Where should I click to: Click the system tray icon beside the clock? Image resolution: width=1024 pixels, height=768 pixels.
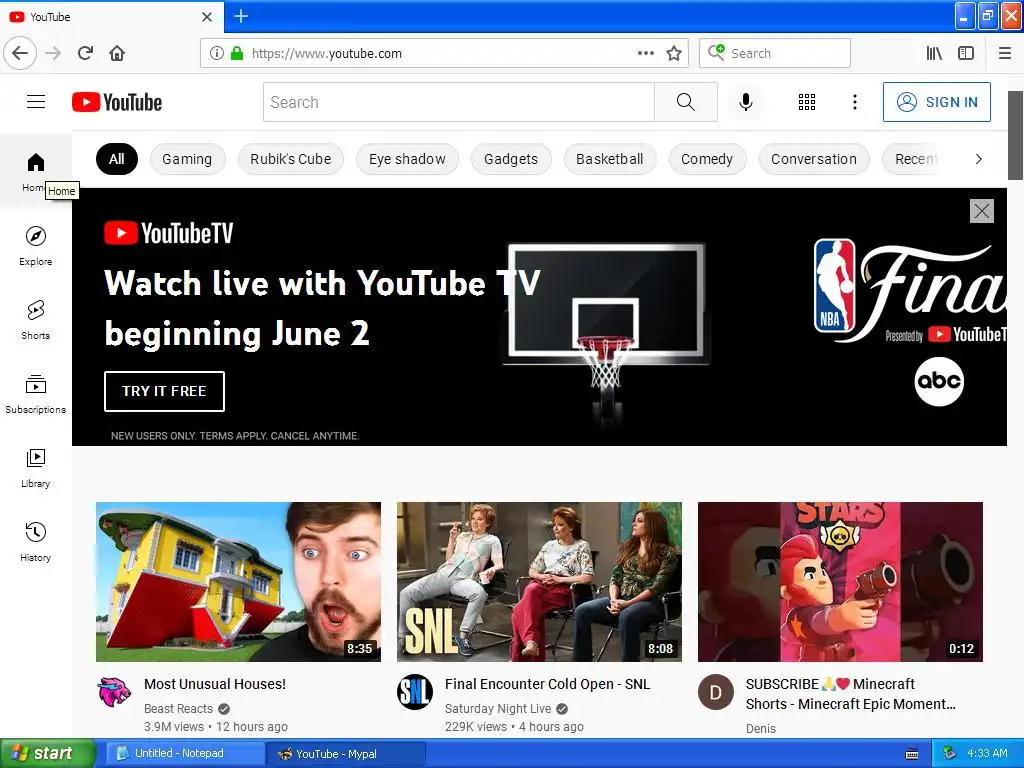pos(950,754)
